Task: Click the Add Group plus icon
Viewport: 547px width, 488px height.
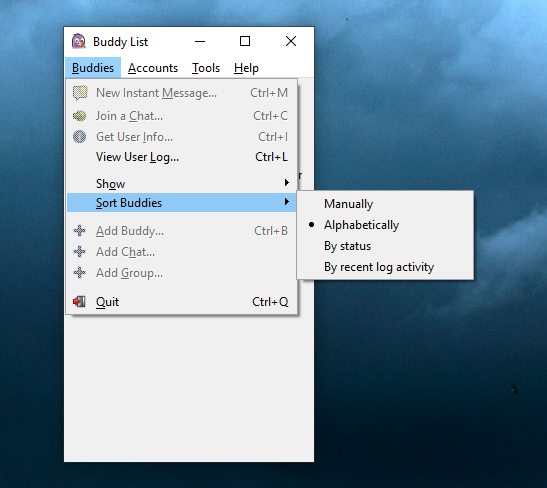Action: [x=80, y=272]
